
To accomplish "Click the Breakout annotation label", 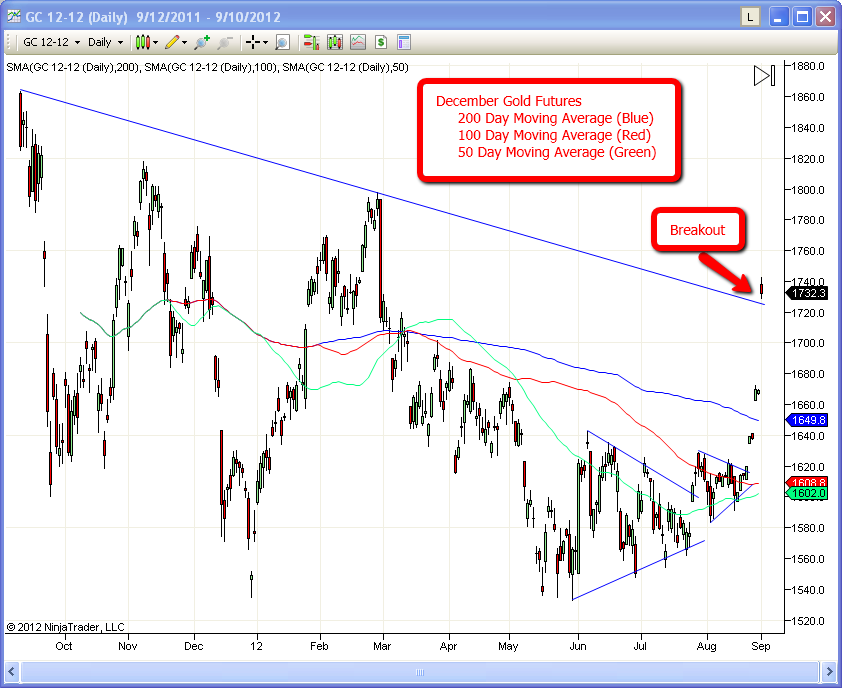I will coord(697,230).
